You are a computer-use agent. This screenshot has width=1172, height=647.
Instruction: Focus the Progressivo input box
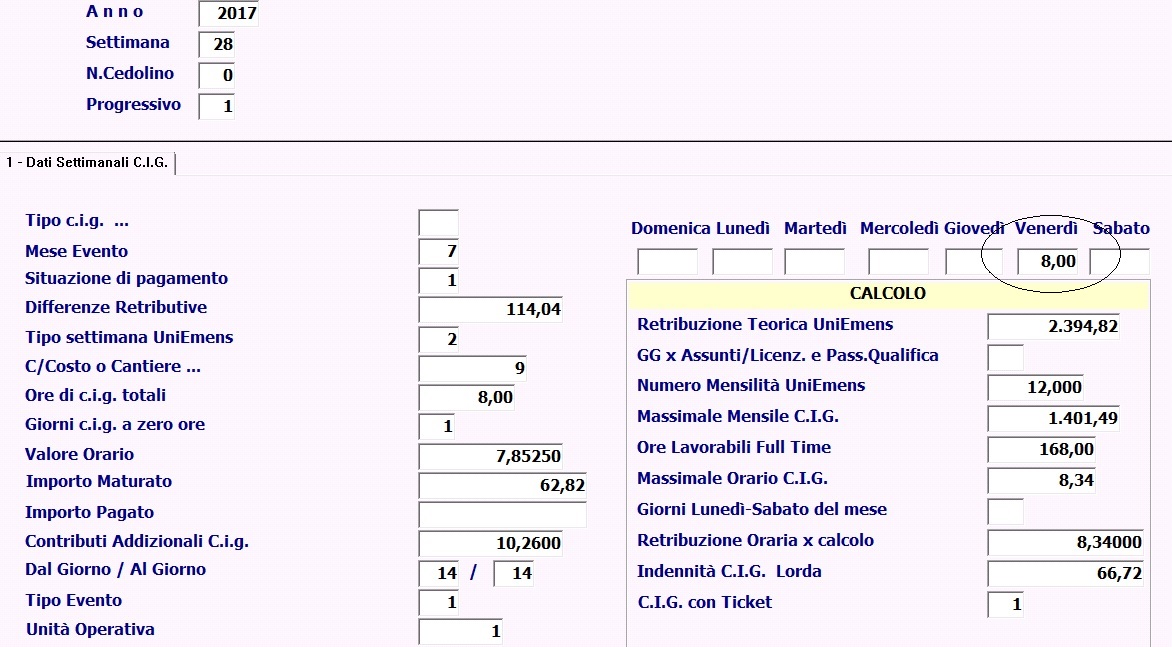(x=216, y=107)
